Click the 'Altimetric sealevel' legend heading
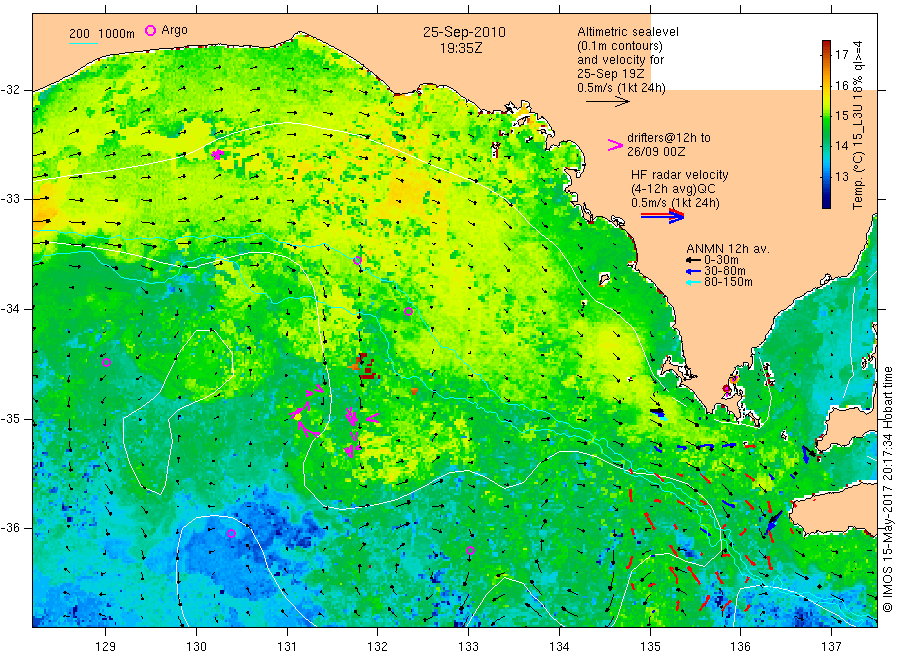 (628, 32)
